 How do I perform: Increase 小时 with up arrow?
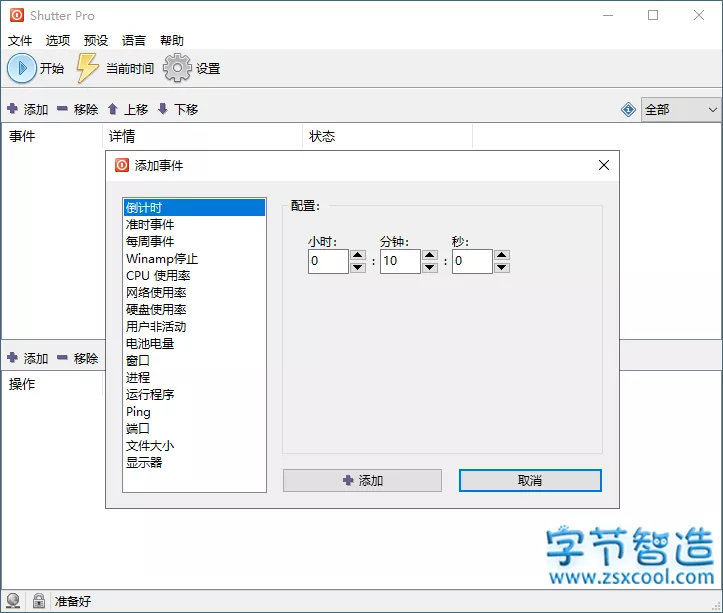click(358, 255)
